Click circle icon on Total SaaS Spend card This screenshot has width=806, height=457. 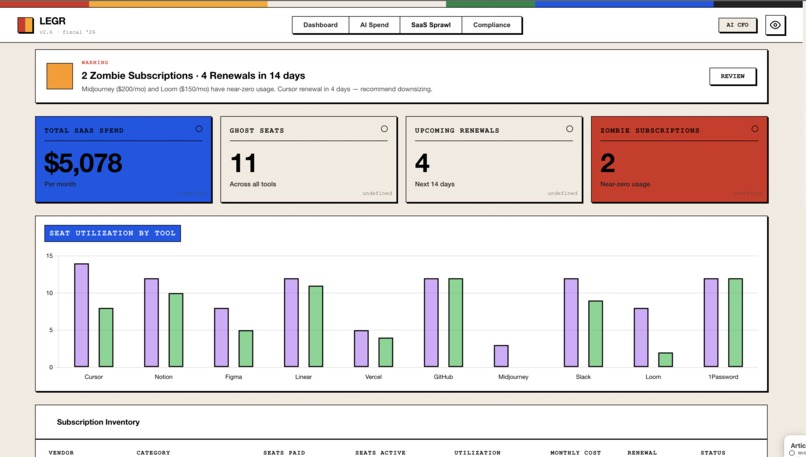click(199, 129)
